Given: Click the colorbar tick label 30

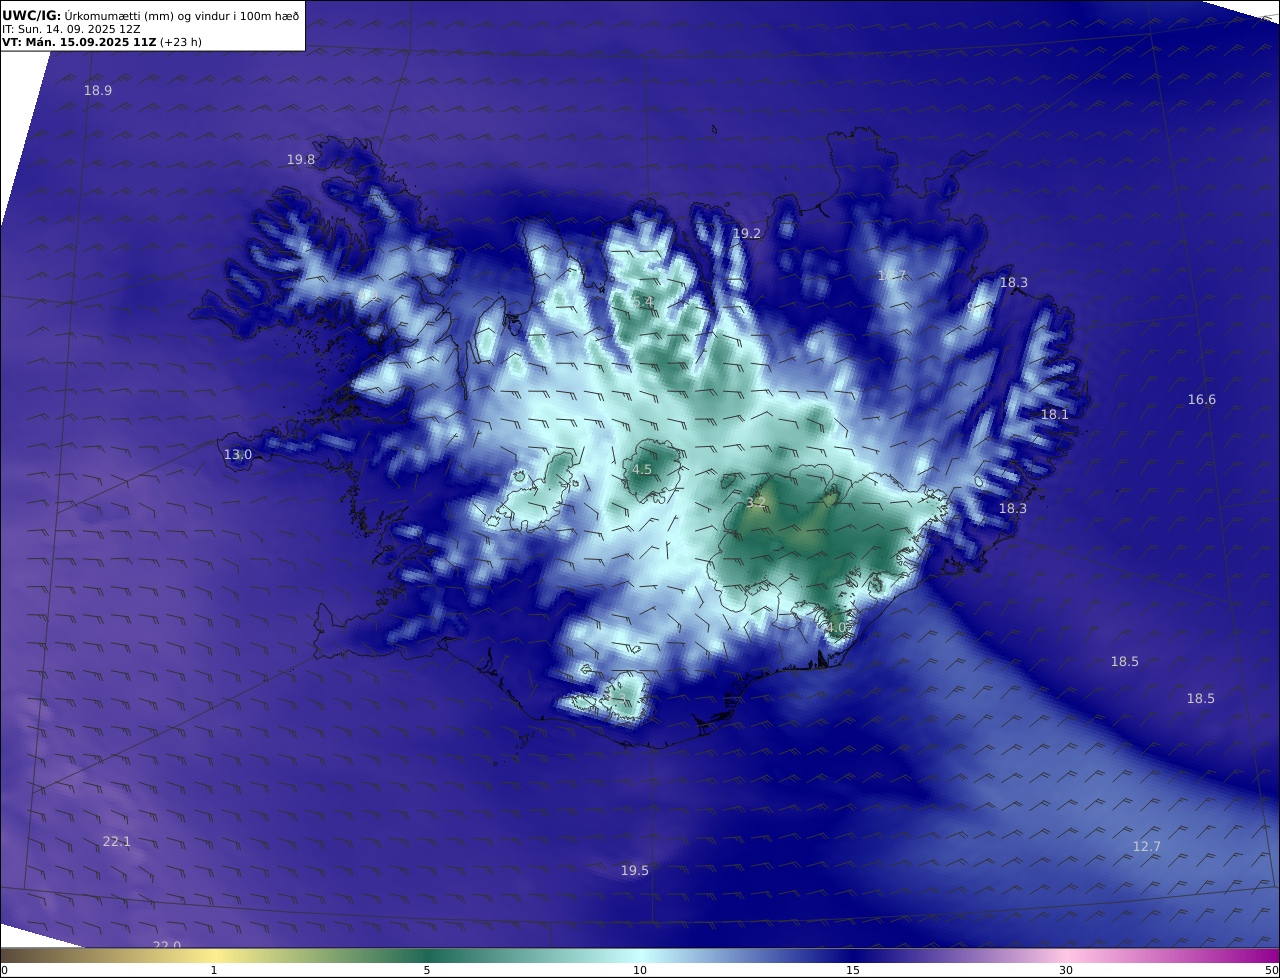Looking at the screenshot, I should click(x=1066, y=970).
